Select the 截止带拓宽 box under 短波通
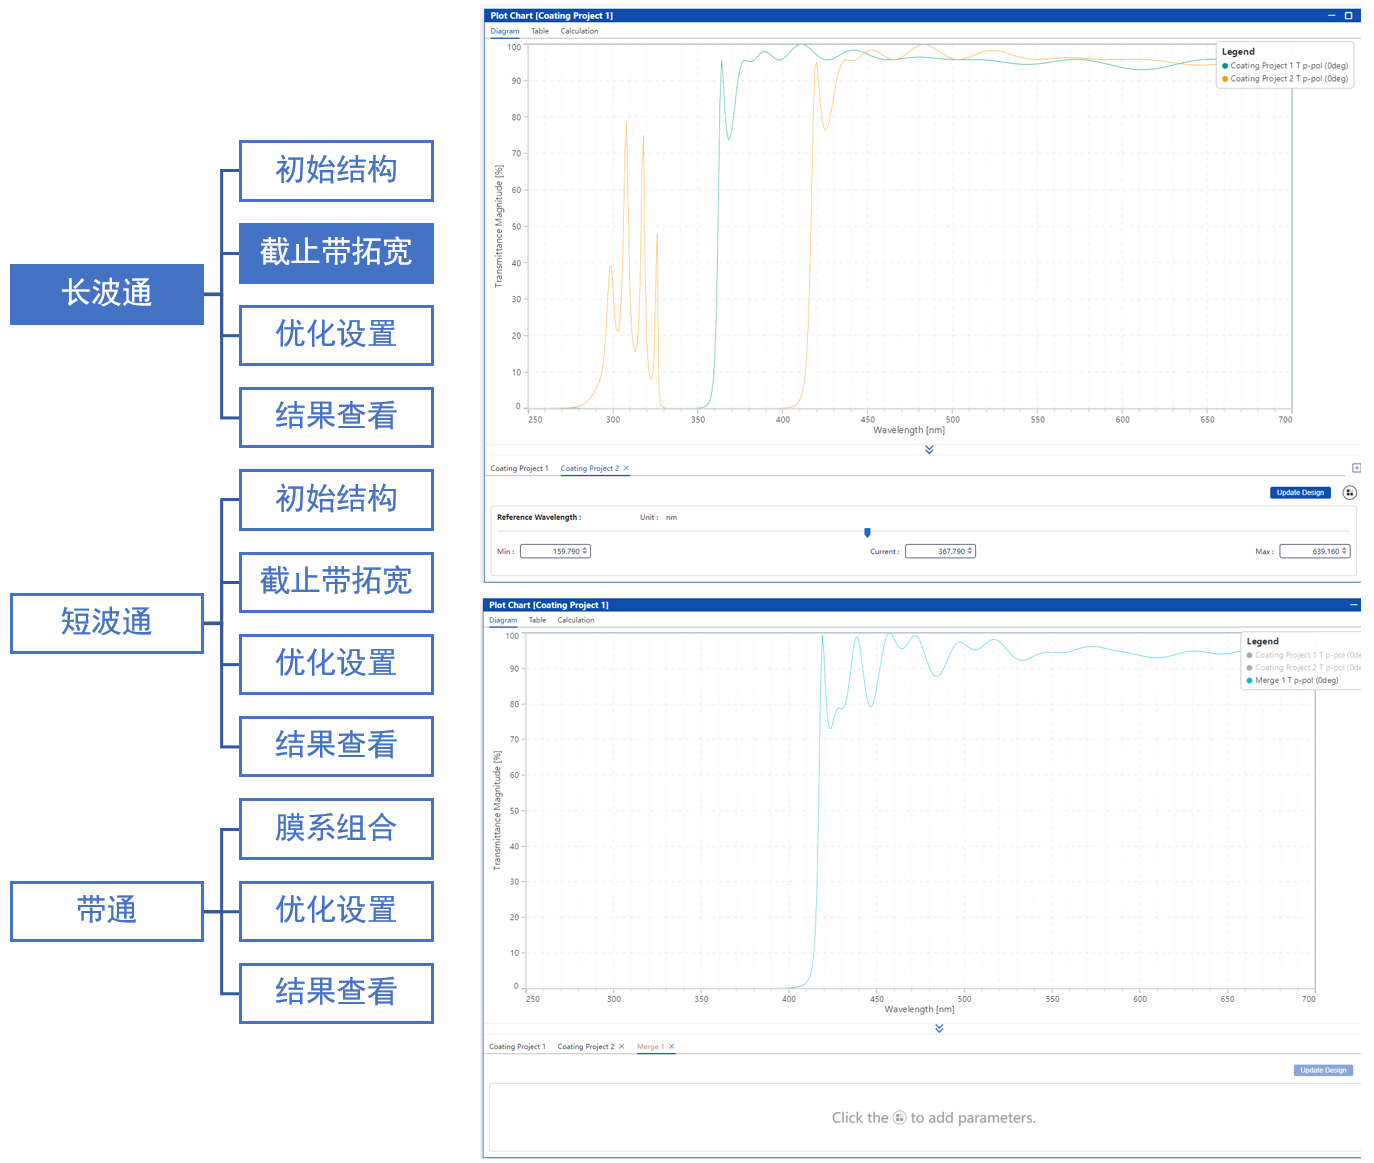The height and width of the screenshot is (1163, 1374). (x=336, y=582)
